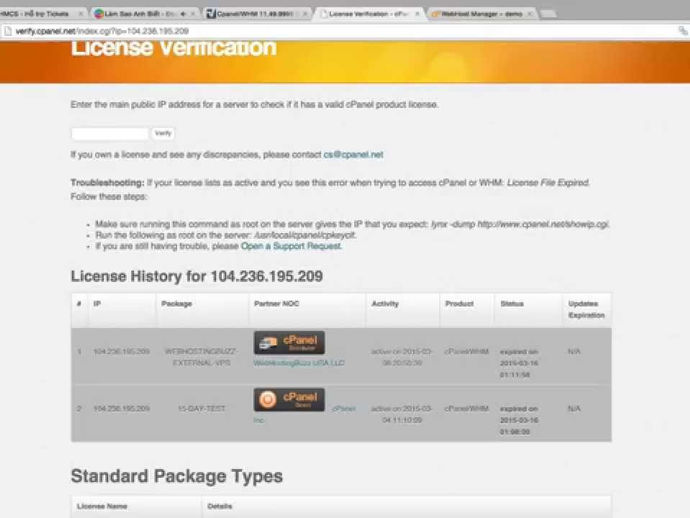Click the /usr/local/cpanel/cpkeyclt command text
The image size is (690, 518).
(305, 235)
